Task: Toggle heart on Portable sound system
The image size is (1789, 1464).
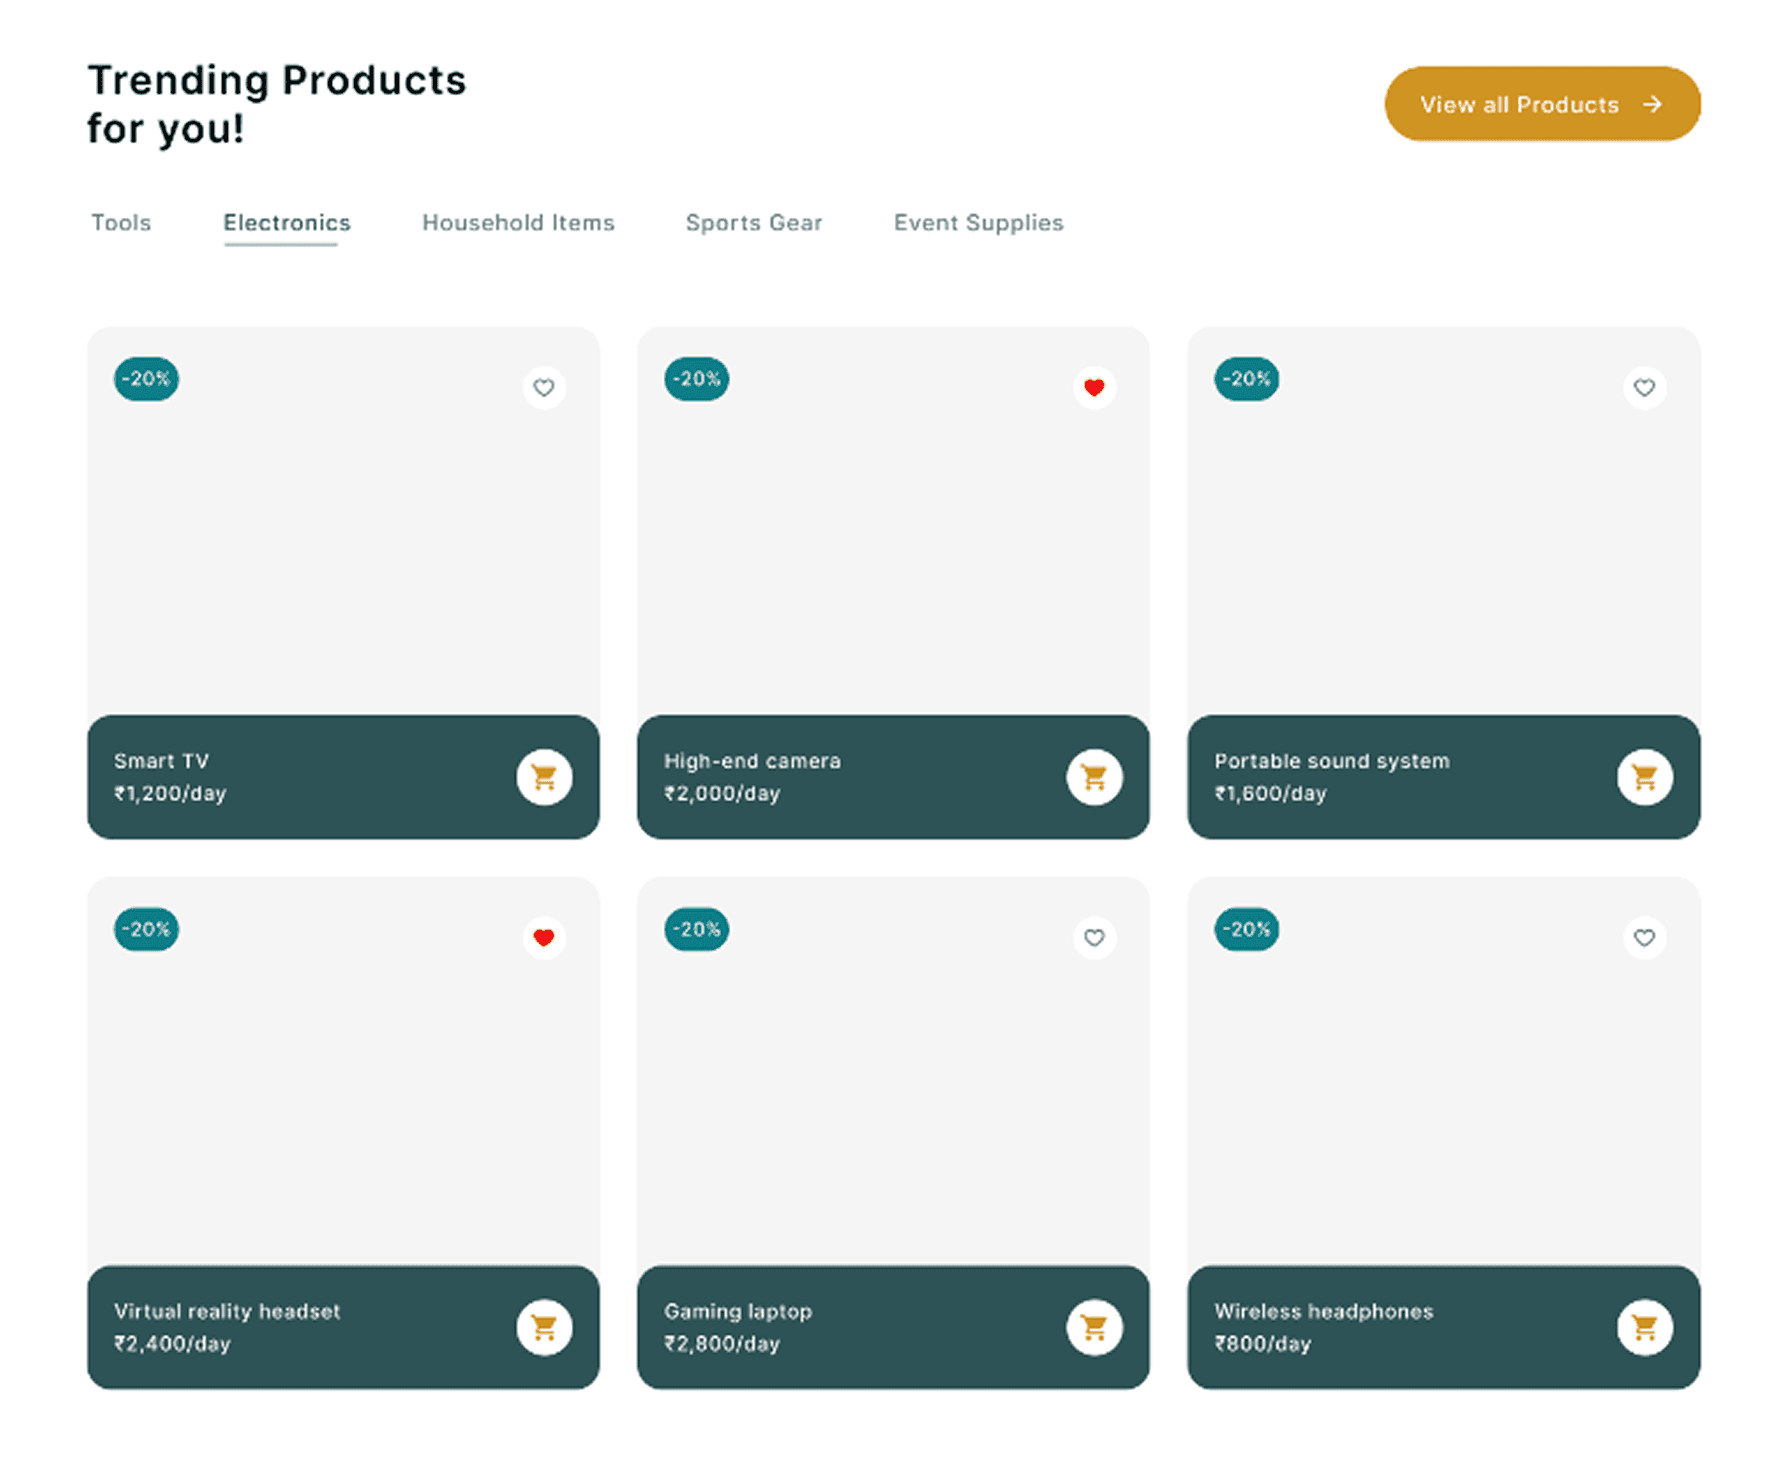Action: (x=1644, y=387)
